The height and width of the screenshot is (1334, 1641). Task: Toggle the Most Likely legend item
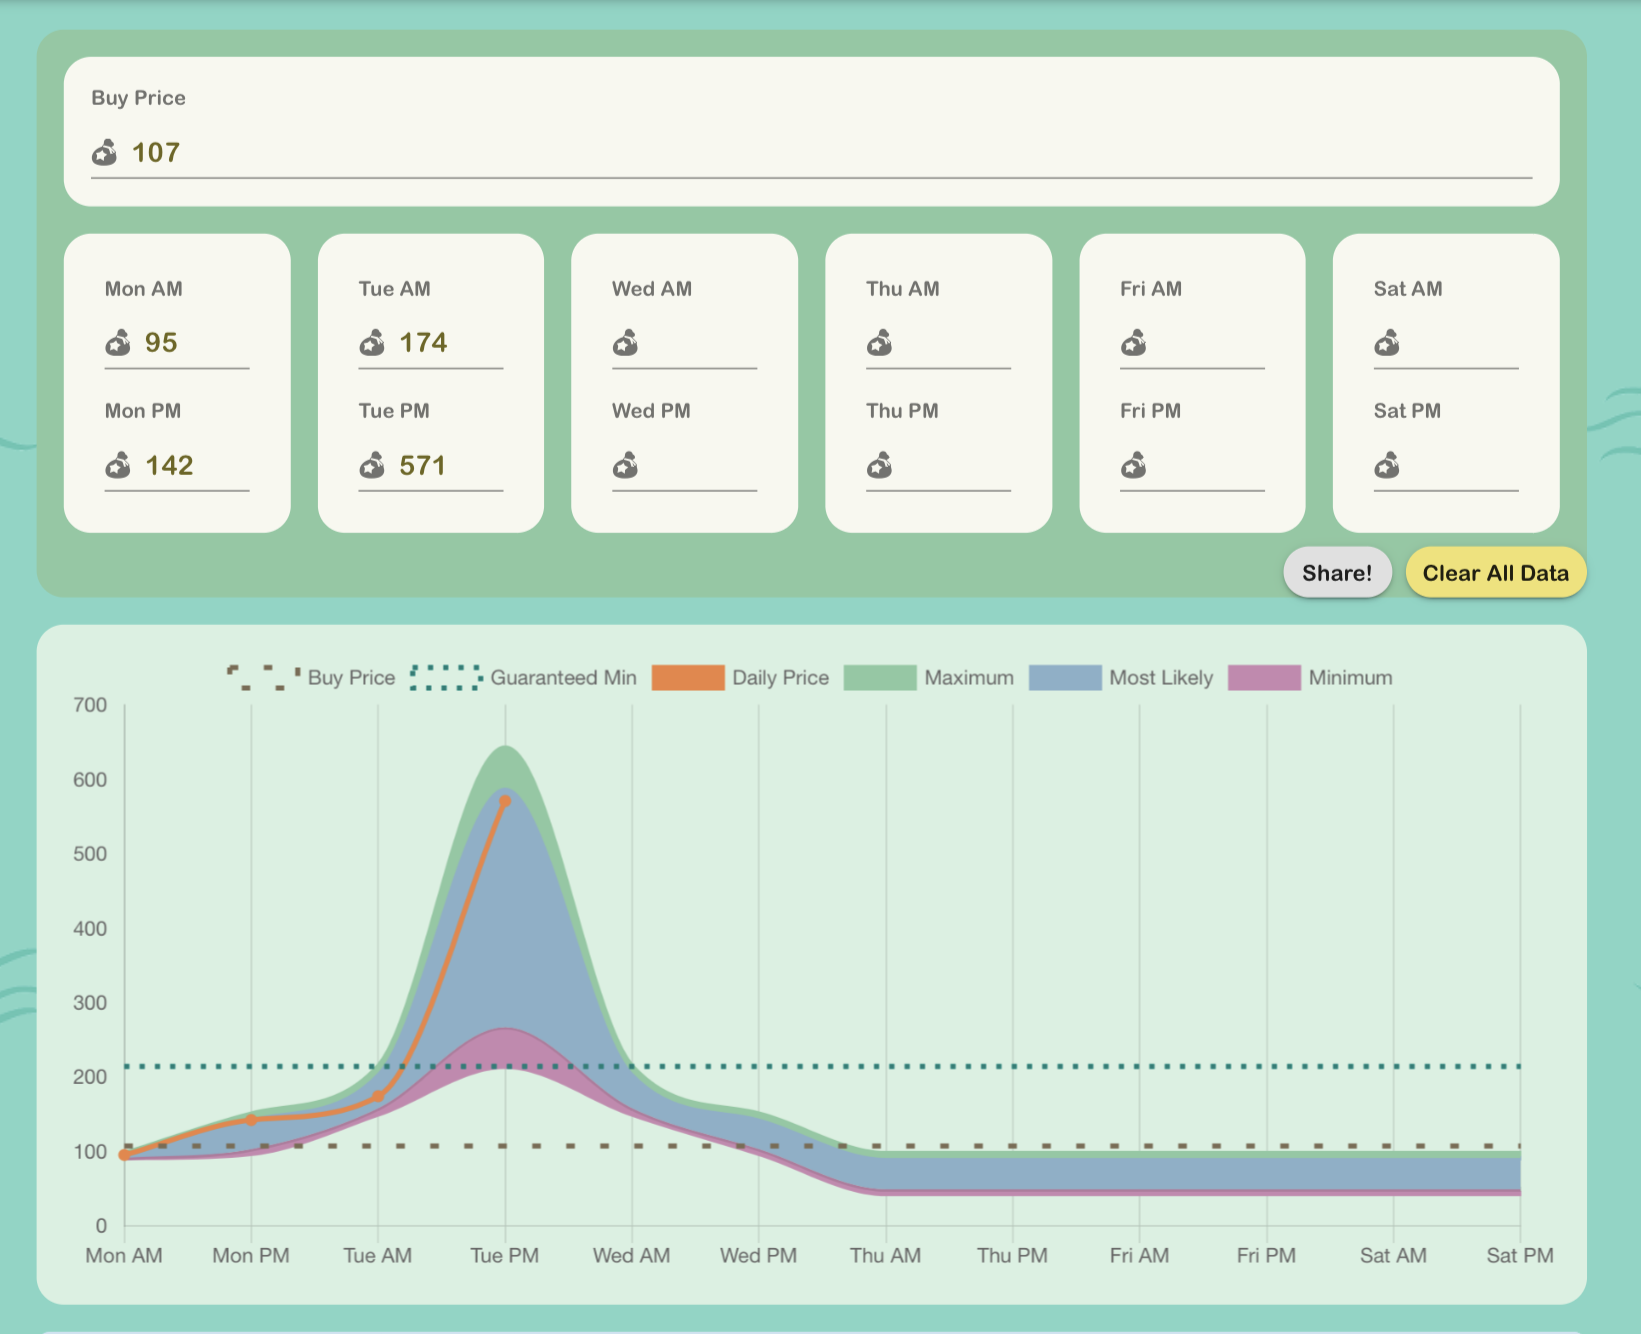point(1121,678)
